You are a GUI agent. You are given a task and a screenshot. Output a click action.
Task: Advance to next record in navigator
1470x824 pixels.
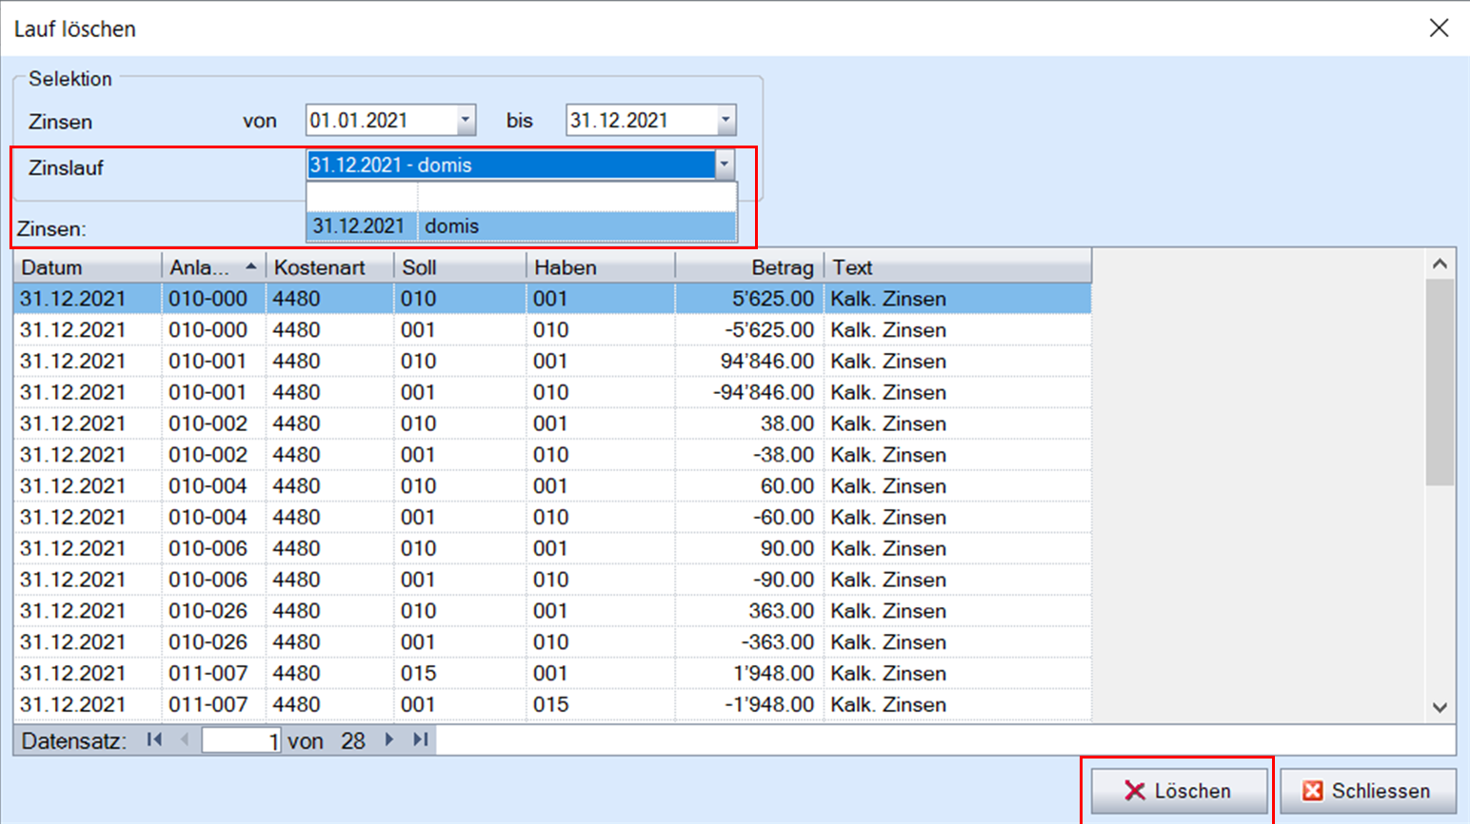(389, 740)
